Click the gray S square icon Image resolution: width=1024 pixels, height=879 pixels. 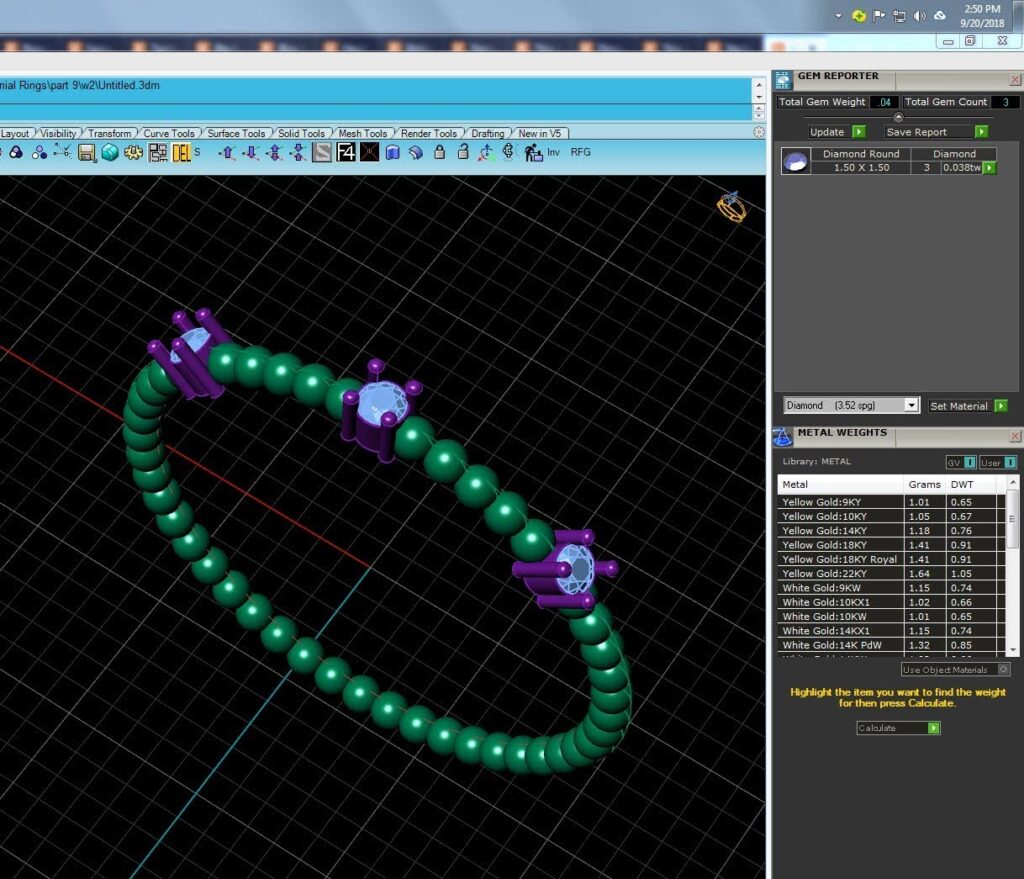[322, 152]
